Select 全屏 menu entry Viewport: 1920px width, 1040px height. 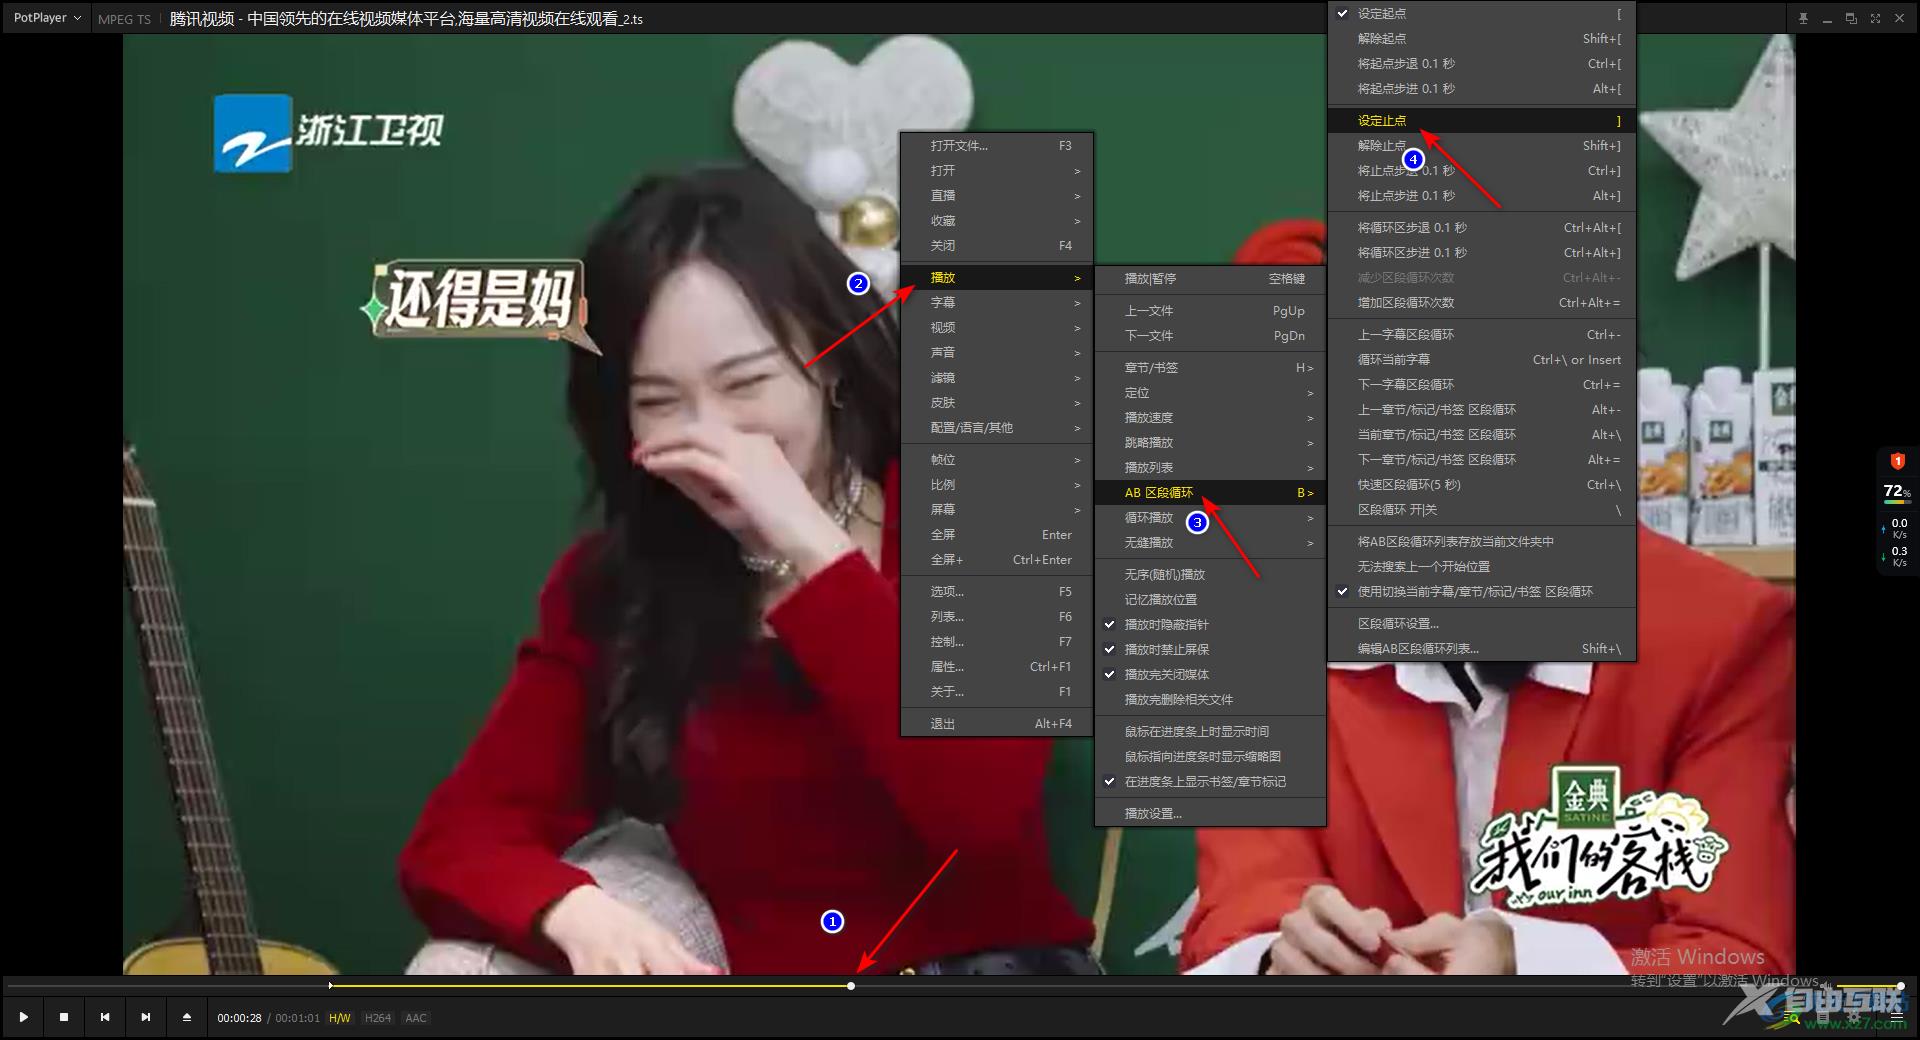997,534
